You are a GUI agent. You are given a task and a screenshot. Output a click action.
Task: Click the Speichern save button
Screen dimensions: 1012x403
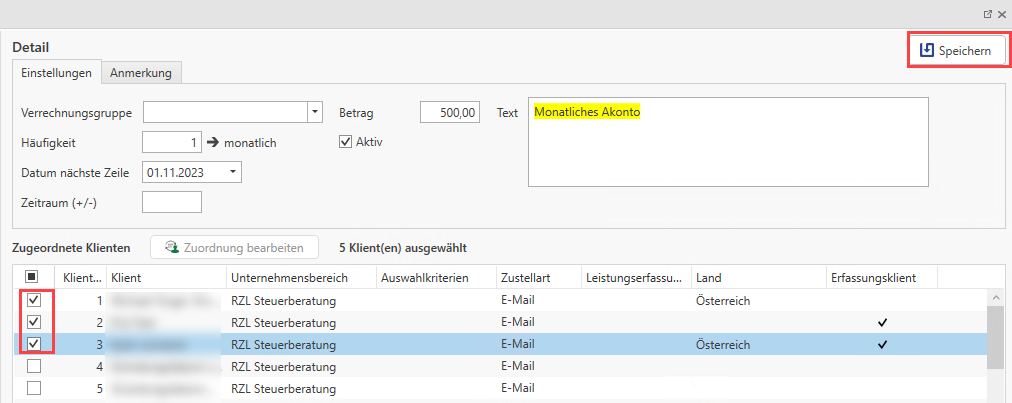(956, 50)
